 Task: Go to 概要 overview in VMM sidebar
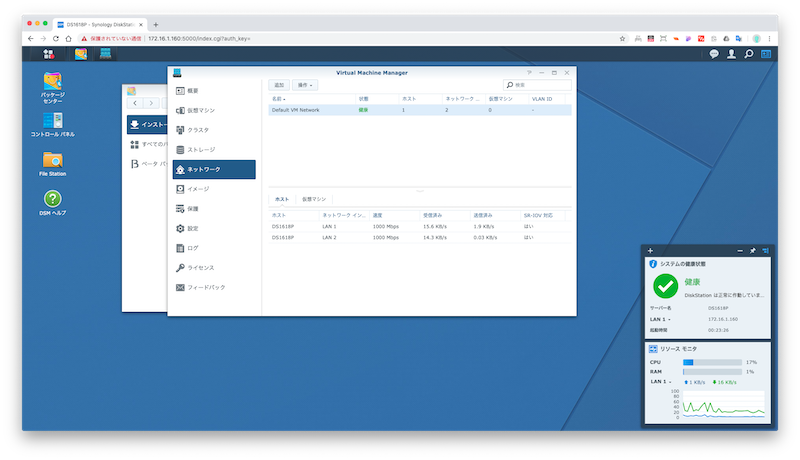tap(214, 91)
